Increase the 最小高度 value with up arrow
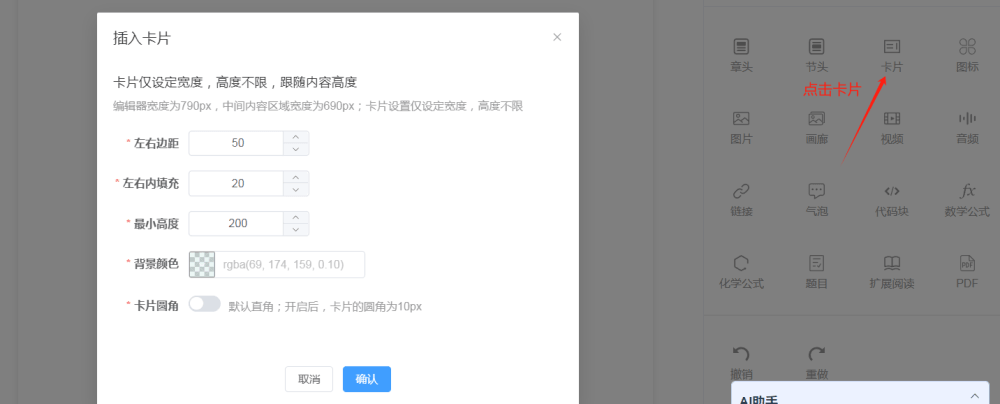1000x404 pixels. pos(295,218)
